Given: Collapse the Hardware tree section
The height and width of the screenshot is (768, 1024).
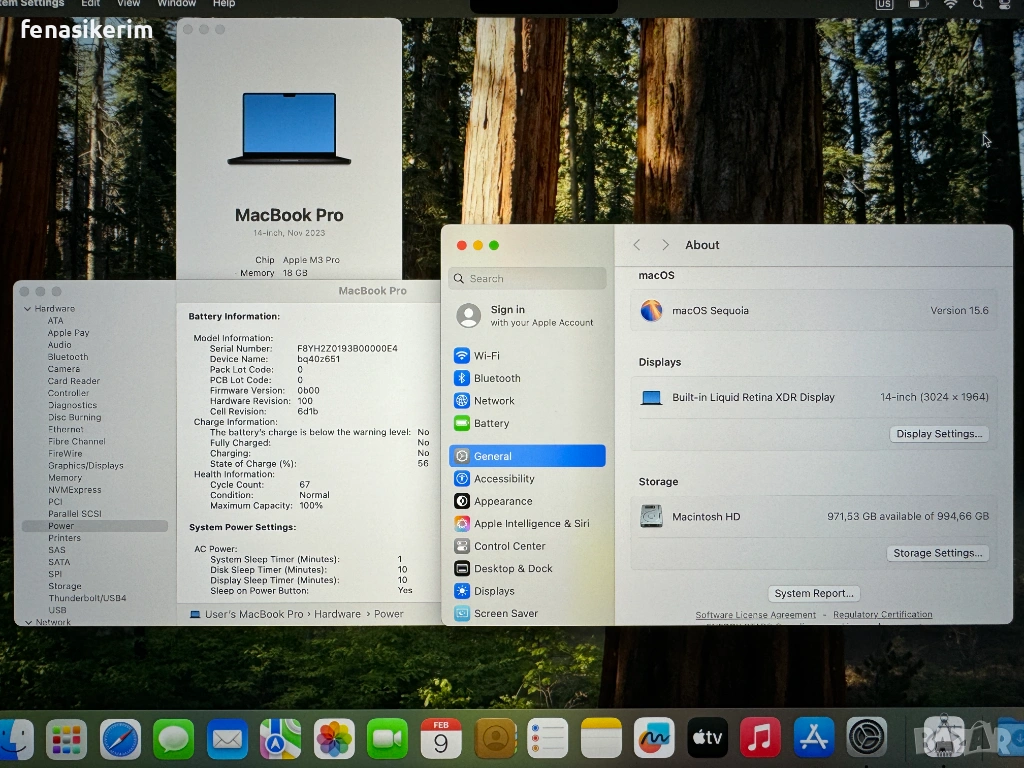Looking at the screenshot, I should [27, 309].
